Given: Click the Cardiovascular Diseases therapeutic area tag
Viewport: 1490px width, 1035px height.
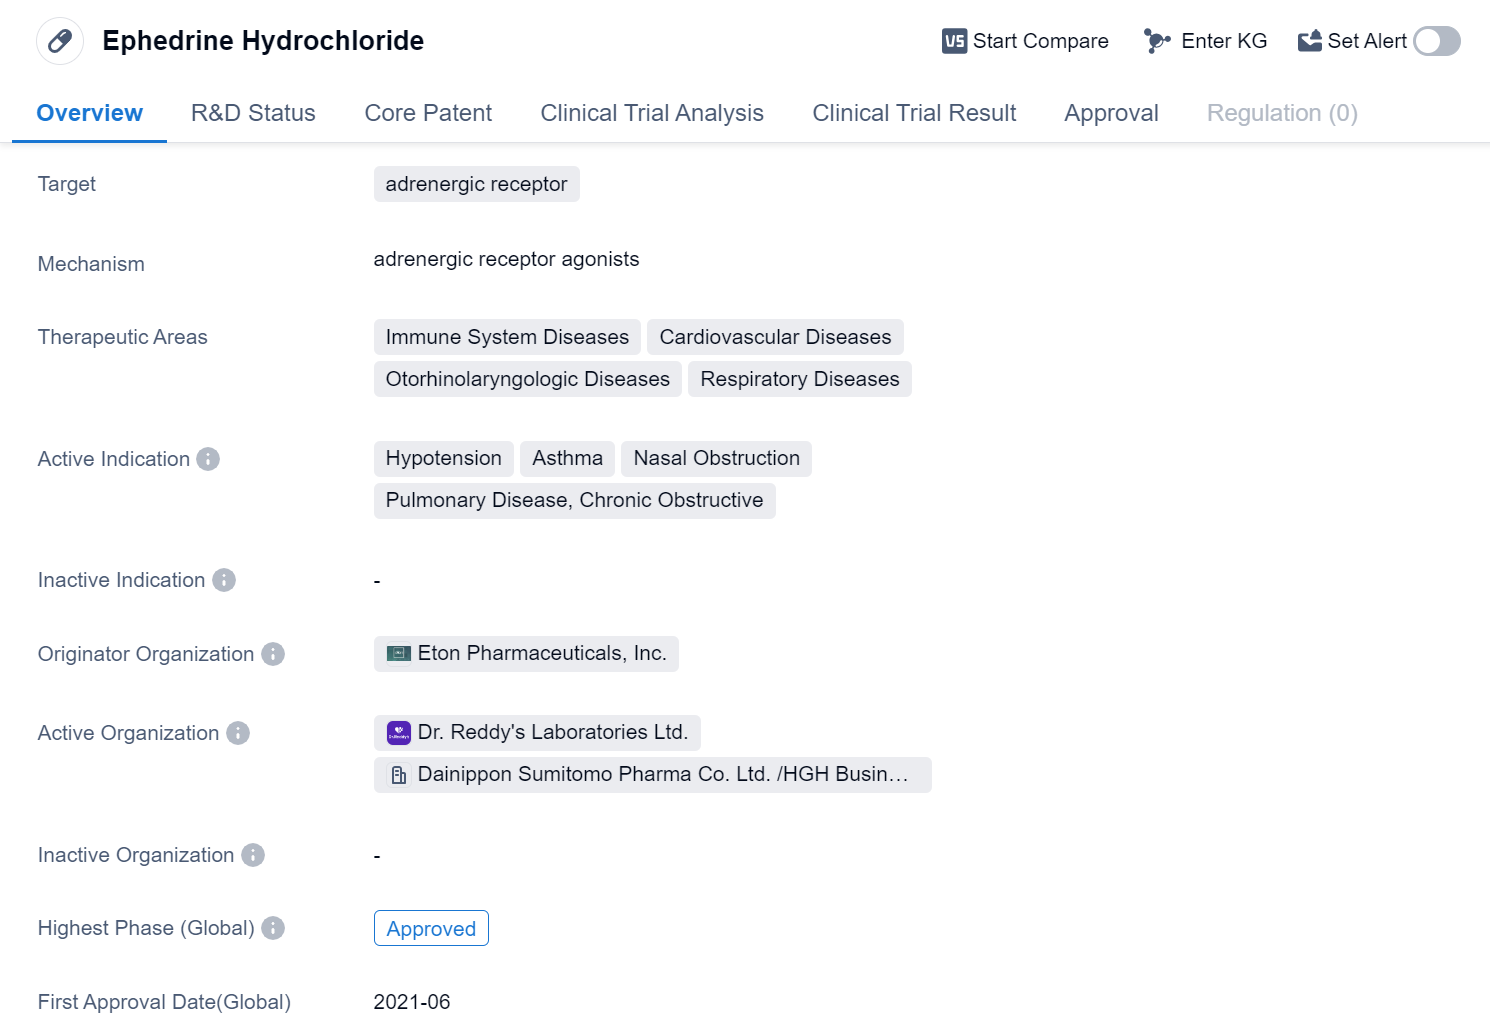Looking at the screenshot, I should tap(775, 337).
